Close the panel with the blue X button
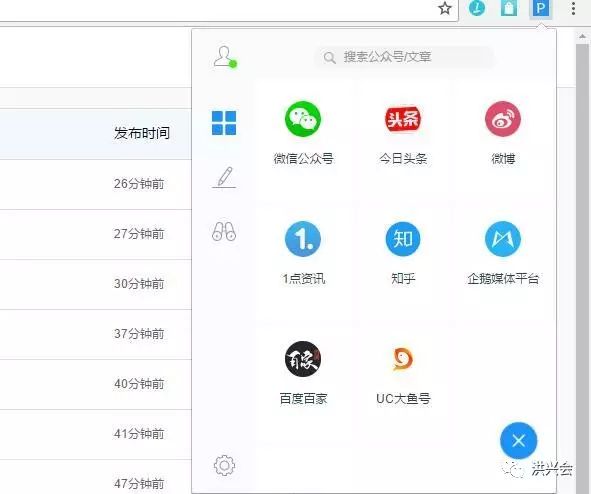Screen dimensions: 591x494 (x=519, y=440)
